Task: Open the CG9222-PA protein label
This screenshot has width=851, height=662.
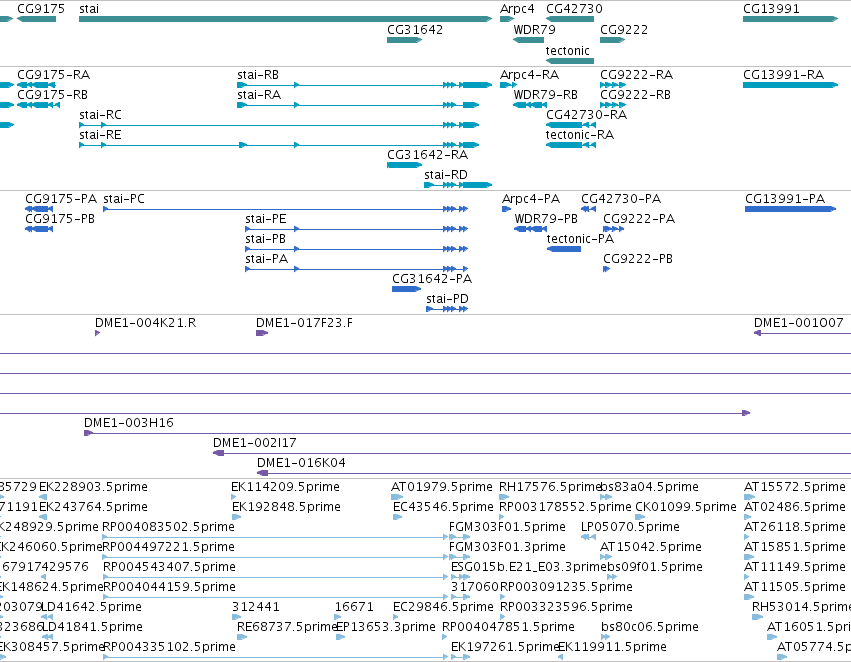Action: click(639, 219)
